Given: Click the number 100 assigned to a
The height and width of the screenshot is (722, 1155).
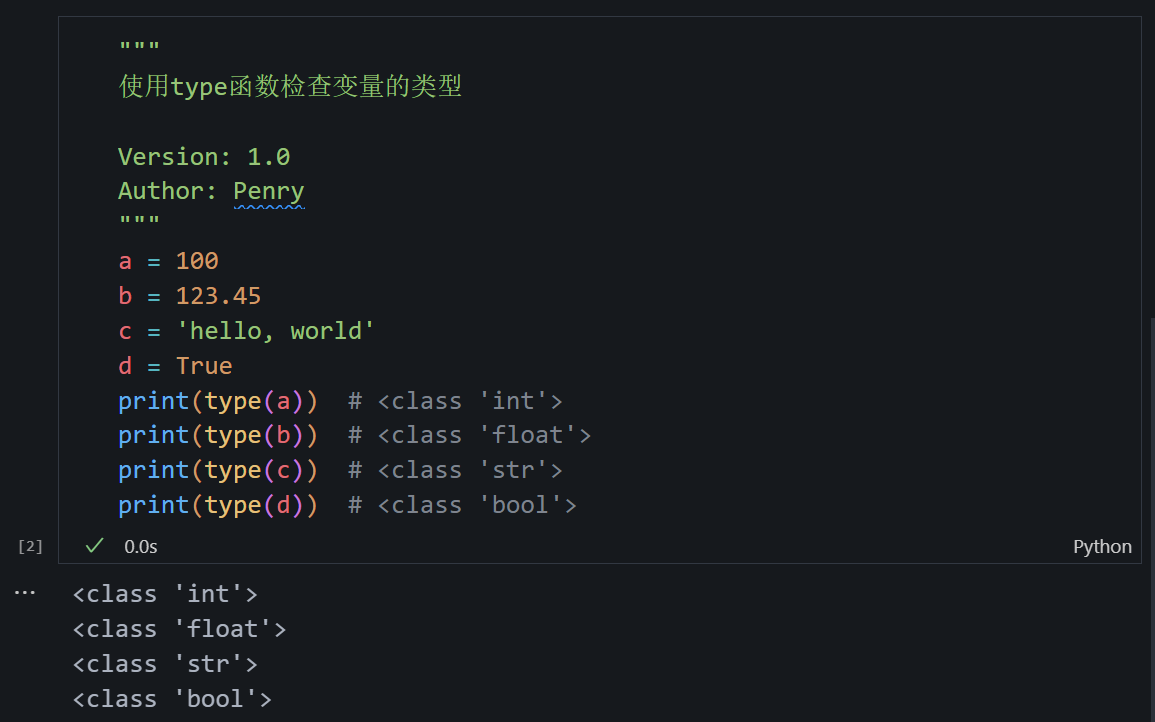Looking at the screenshot, I should (197, 261).
